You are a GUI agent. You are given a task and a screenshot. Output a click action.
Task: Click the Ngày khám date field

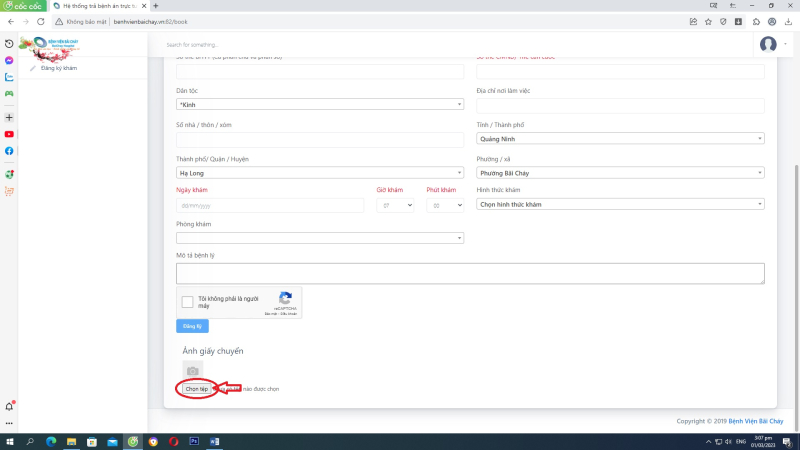[x=270, y=205]
